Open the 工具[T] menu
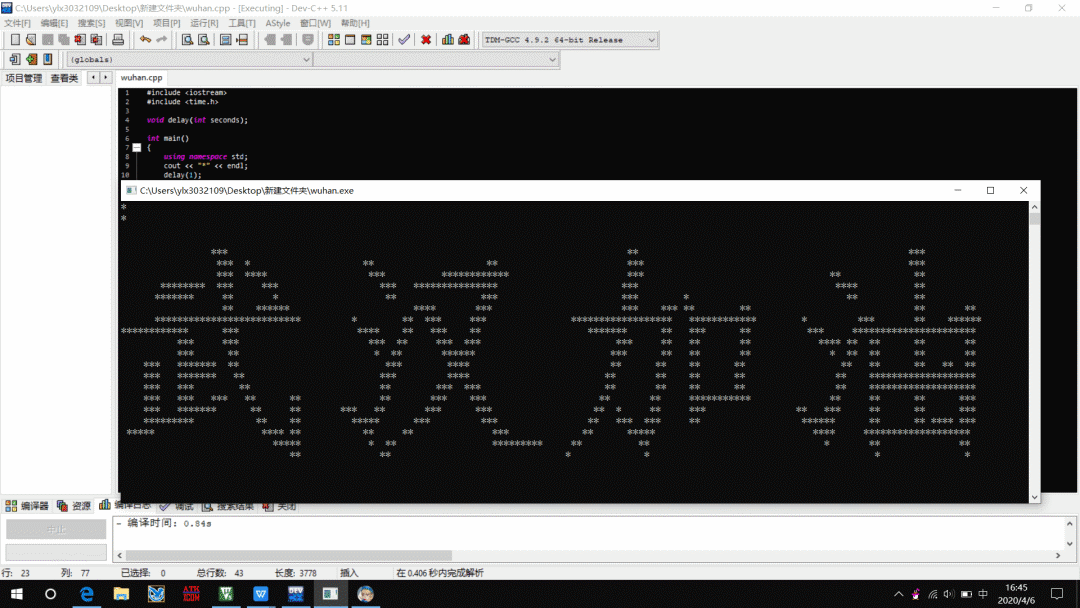1080x608 pixels. [242, 23]
